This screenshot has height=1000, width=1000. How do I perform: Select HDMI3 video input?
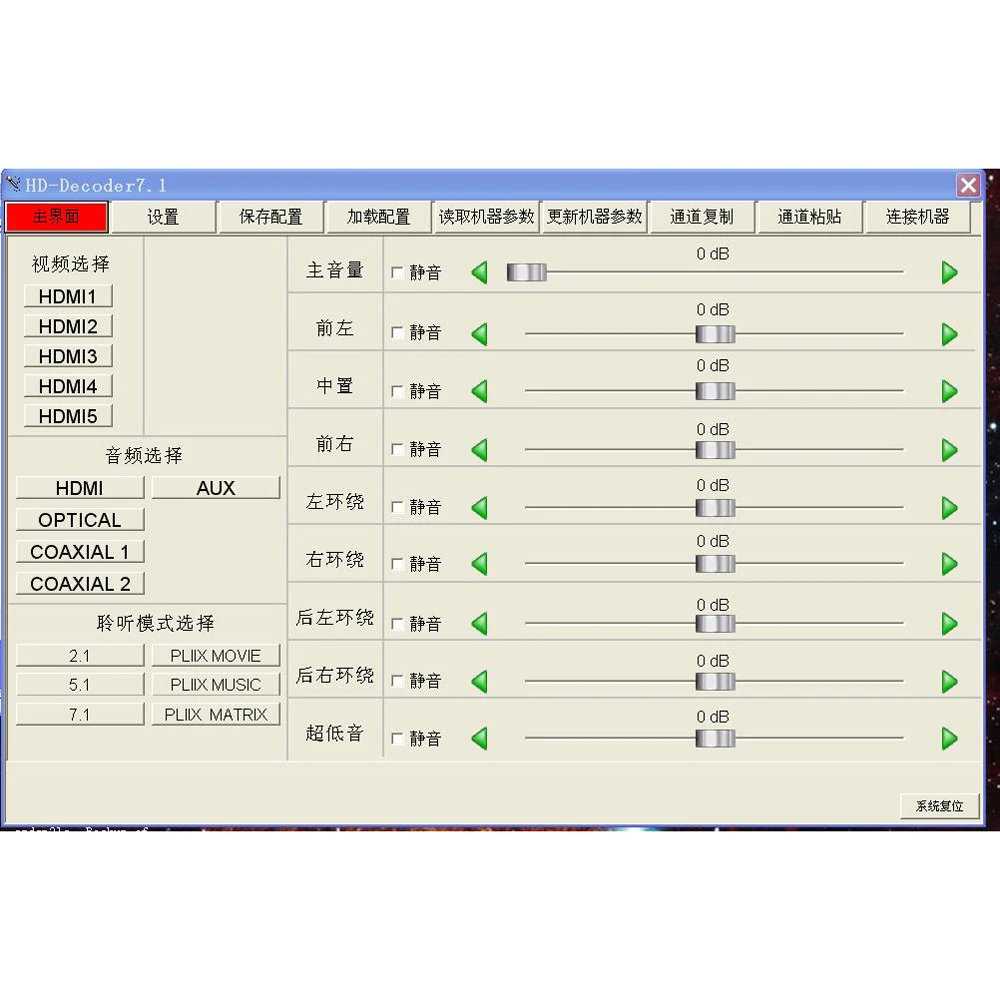click(68, 357)
